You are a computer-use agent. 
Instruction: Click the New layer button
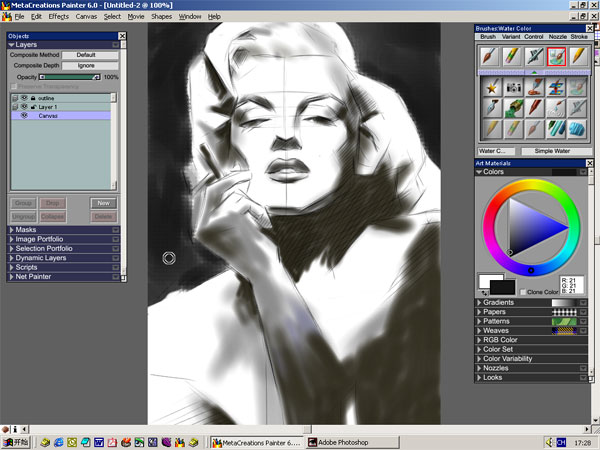tap(104, 203)
